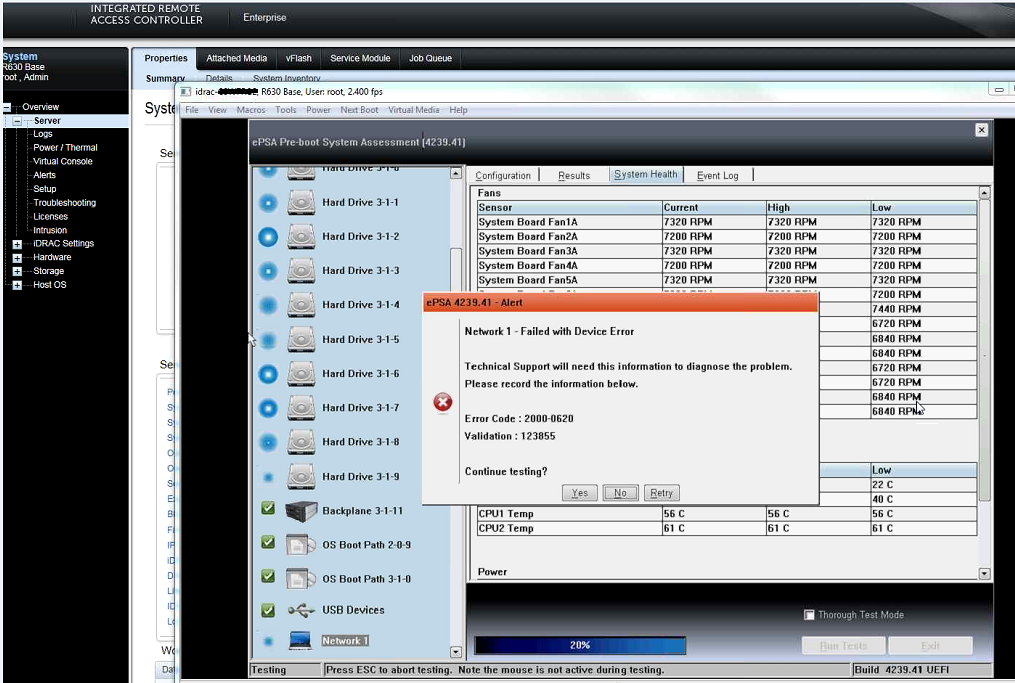The image size is (1015, 683).
Task: Click the 20% test progress bar
Action: tap(580, 645)
